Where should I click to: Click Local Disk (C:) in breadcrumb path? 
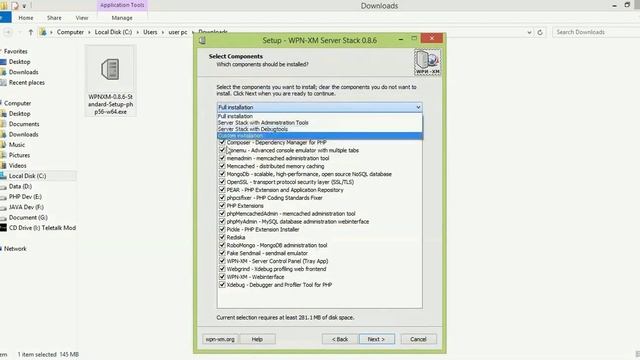(x=113, y=32)
